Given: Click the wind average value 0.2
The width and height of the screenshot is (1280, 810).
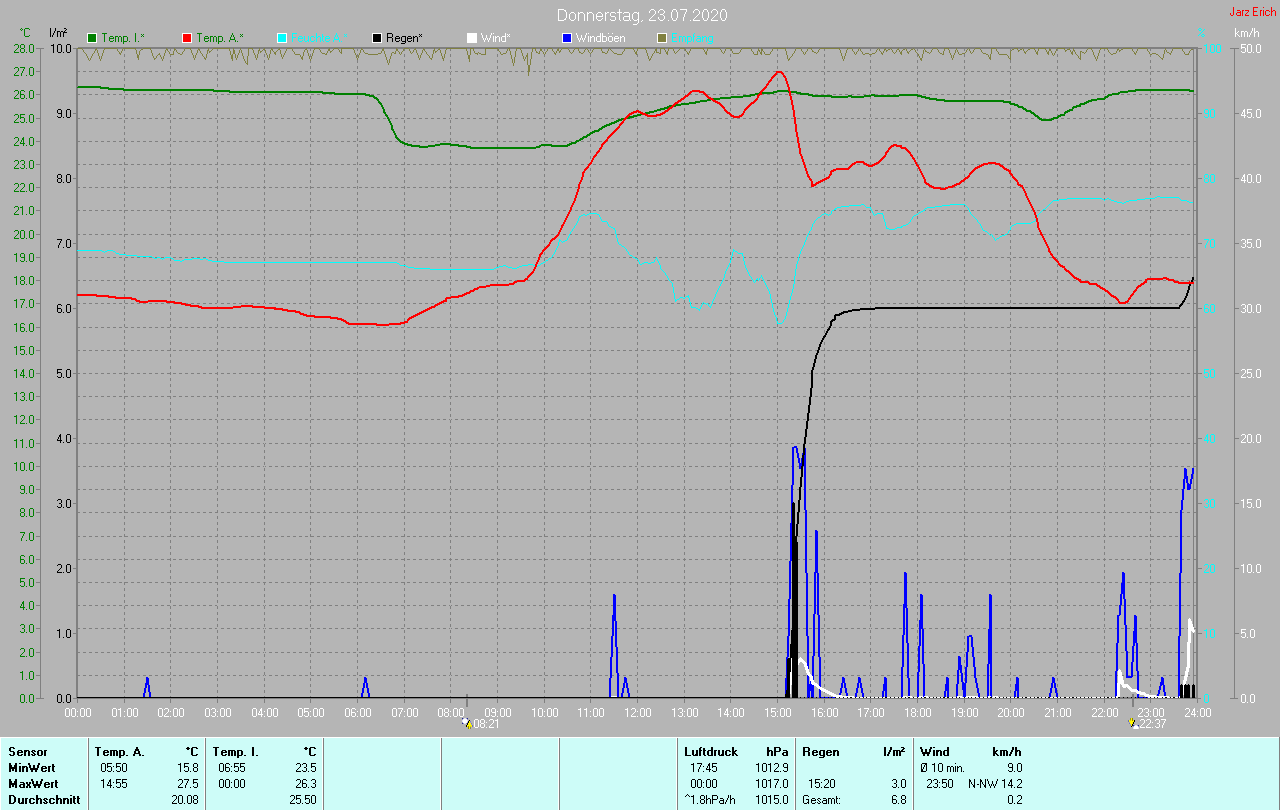Looking at the screenshot, I should coord(1015,800).
